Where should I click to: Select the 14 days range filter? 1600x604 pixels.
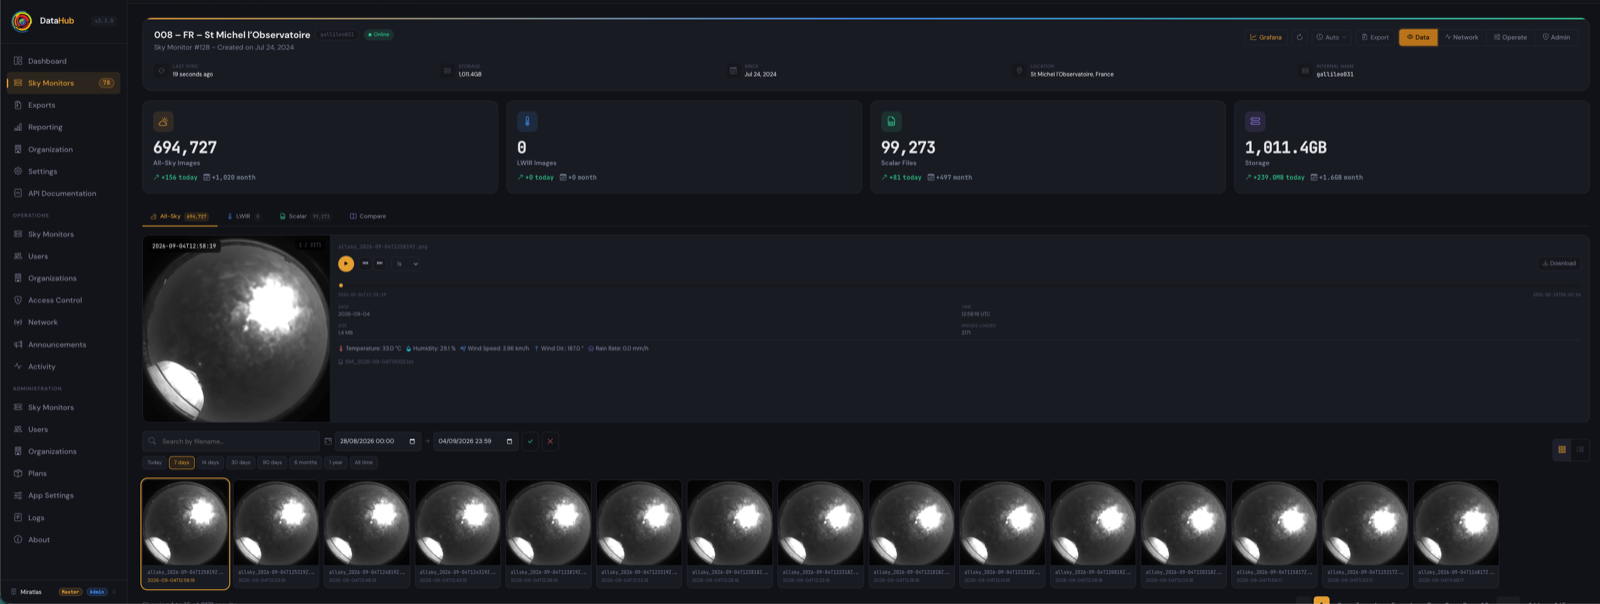tap(210, 462)
